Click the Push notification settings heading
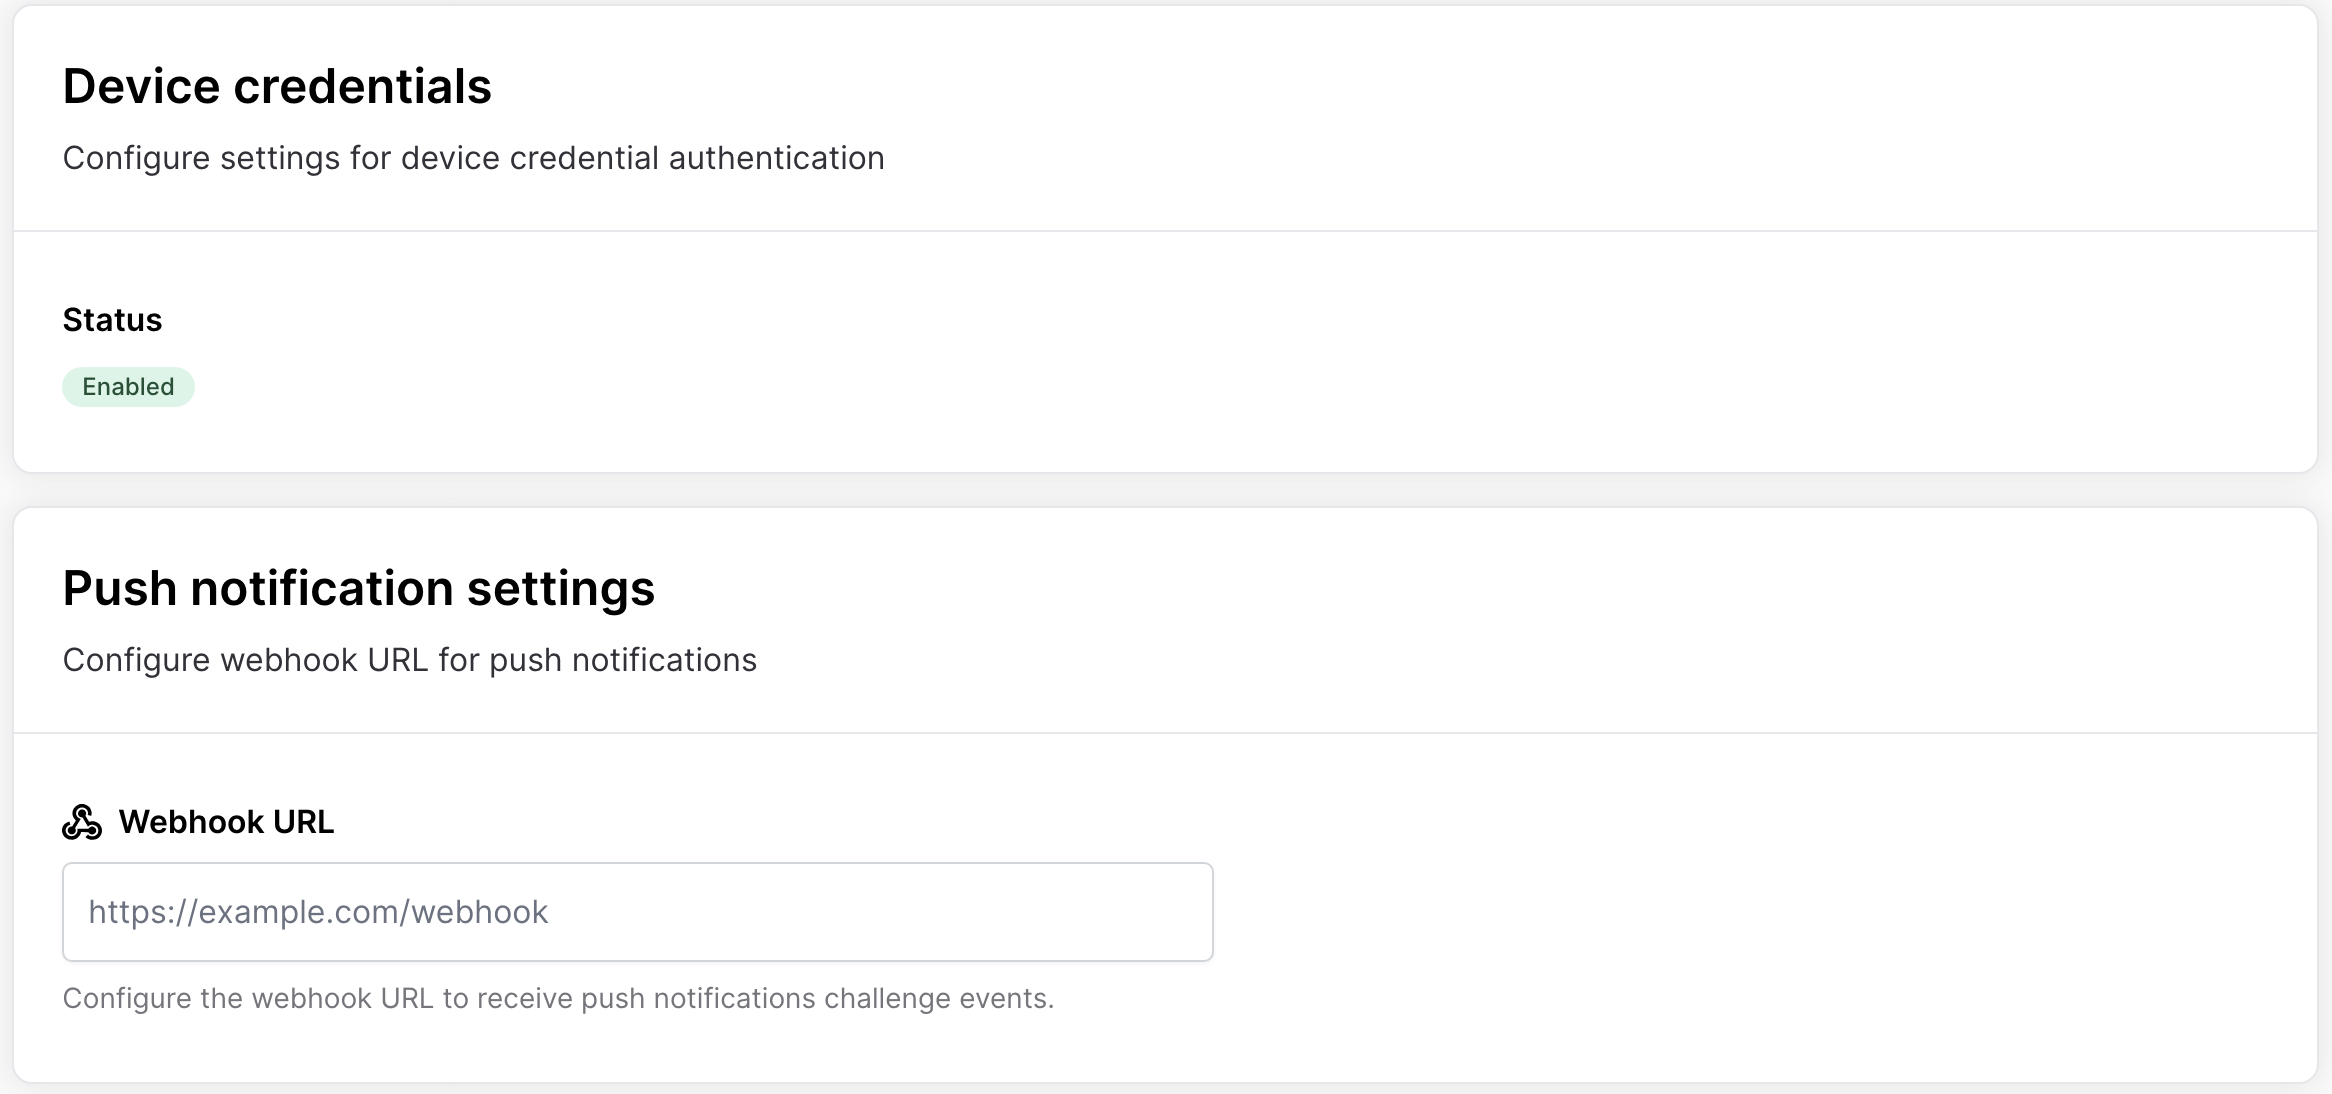 [358, 588]
